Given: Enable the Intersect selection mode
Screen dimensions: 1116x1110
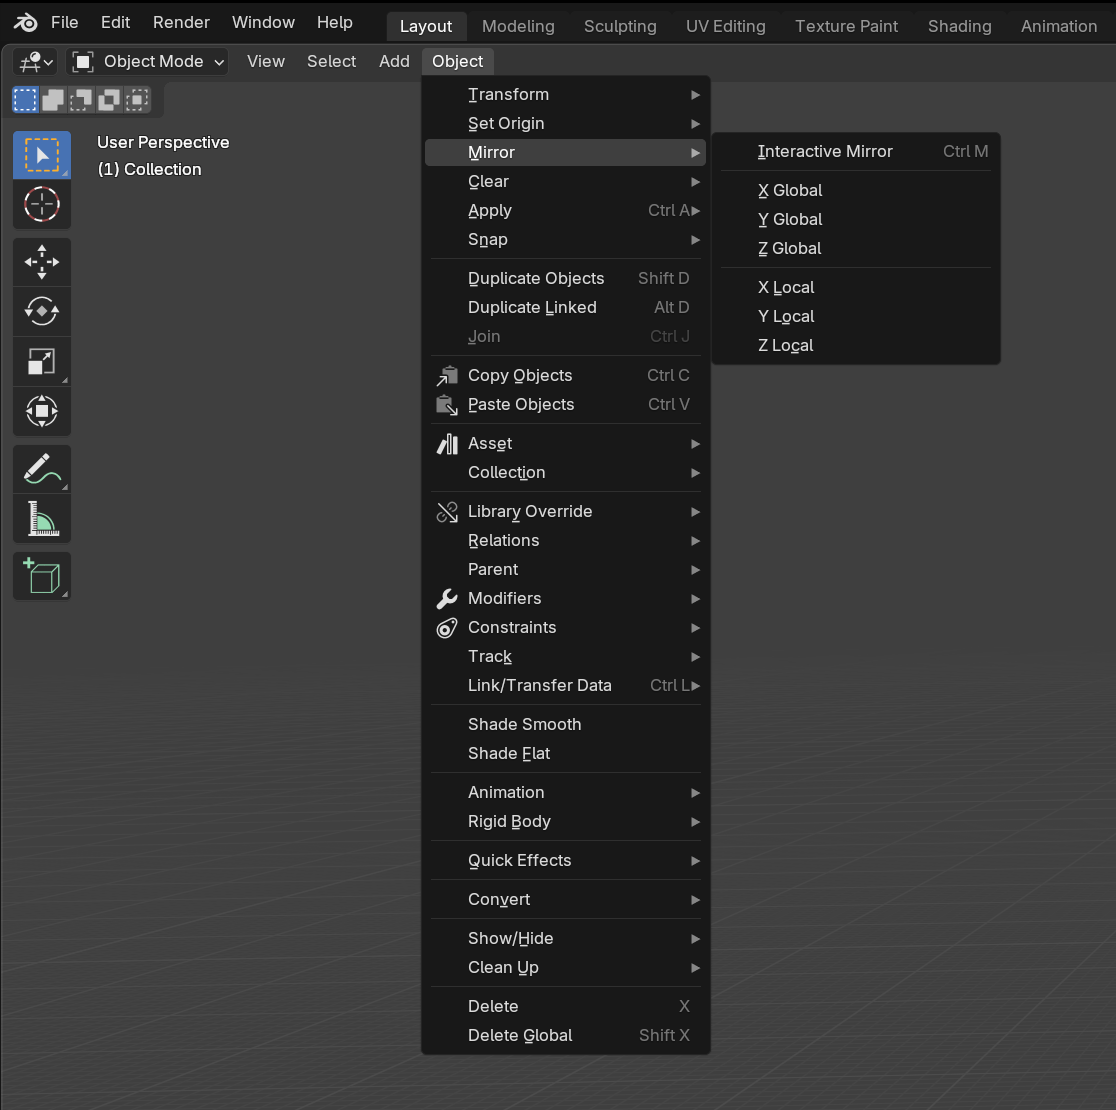Looking at the screenshot, I should tap(137, 99).
